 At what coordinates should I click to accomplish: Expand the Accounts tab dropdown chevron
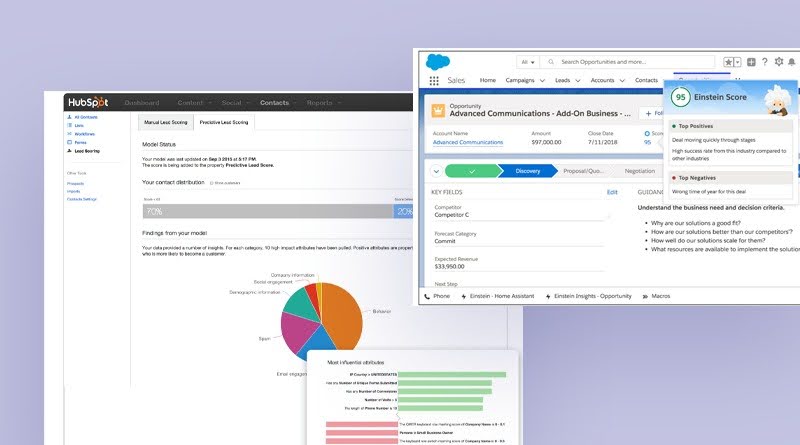(622, 81)
